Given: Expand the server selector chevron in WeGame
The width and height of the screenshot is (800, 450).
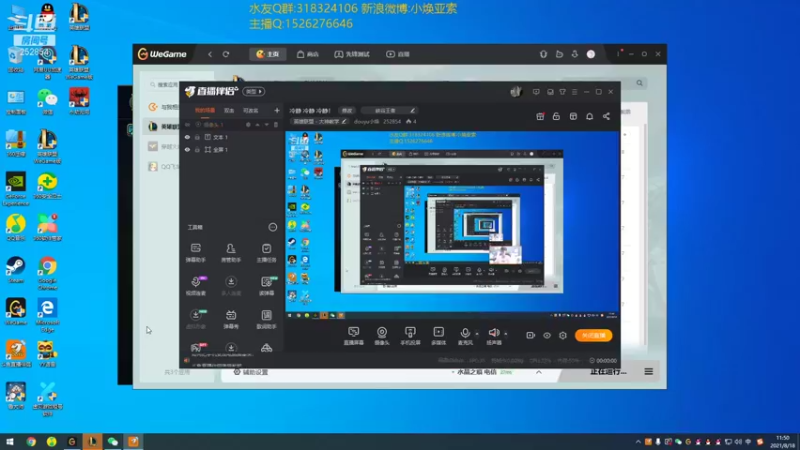Looking at the screenshot, I should [x=539, y=372].
